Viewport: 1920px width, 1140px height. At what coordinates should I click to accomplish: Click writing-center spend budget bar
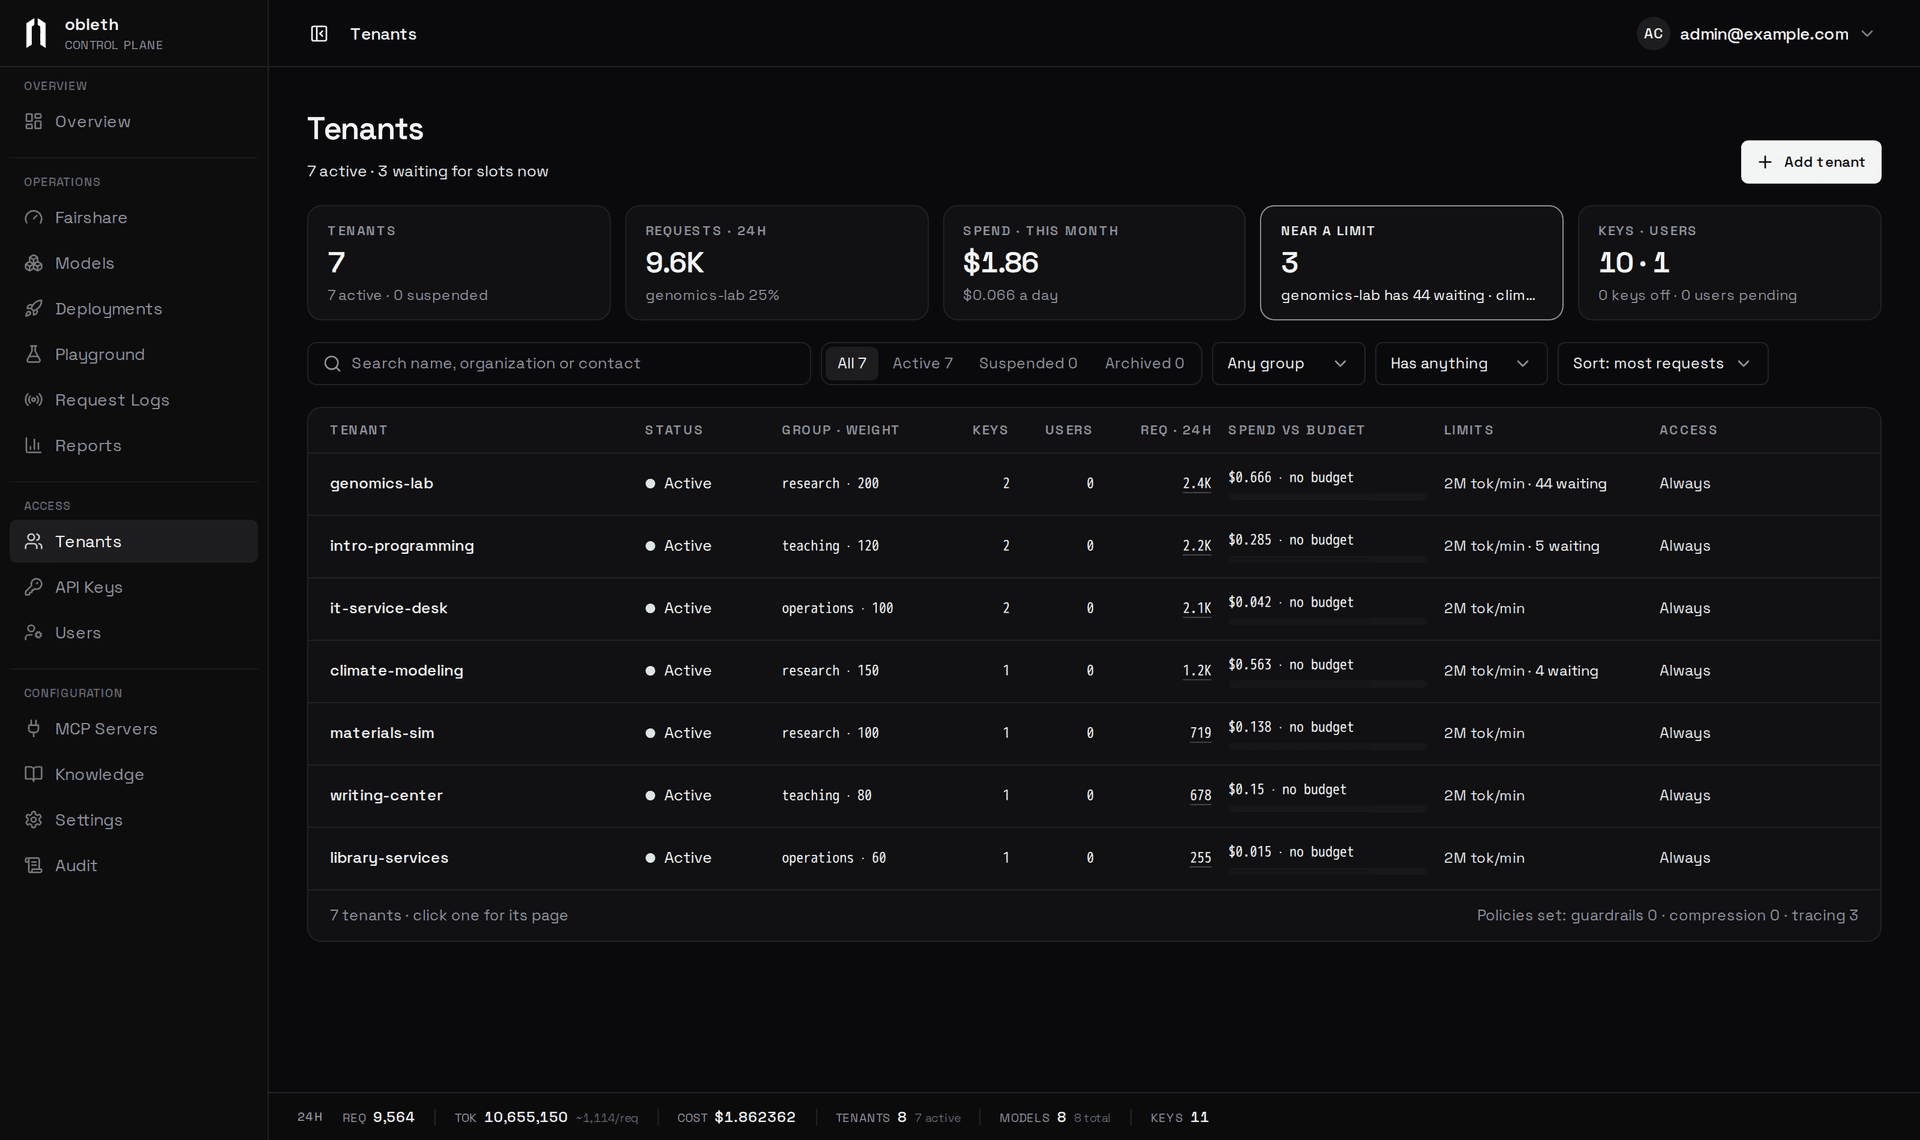[x=1327, y=809]
